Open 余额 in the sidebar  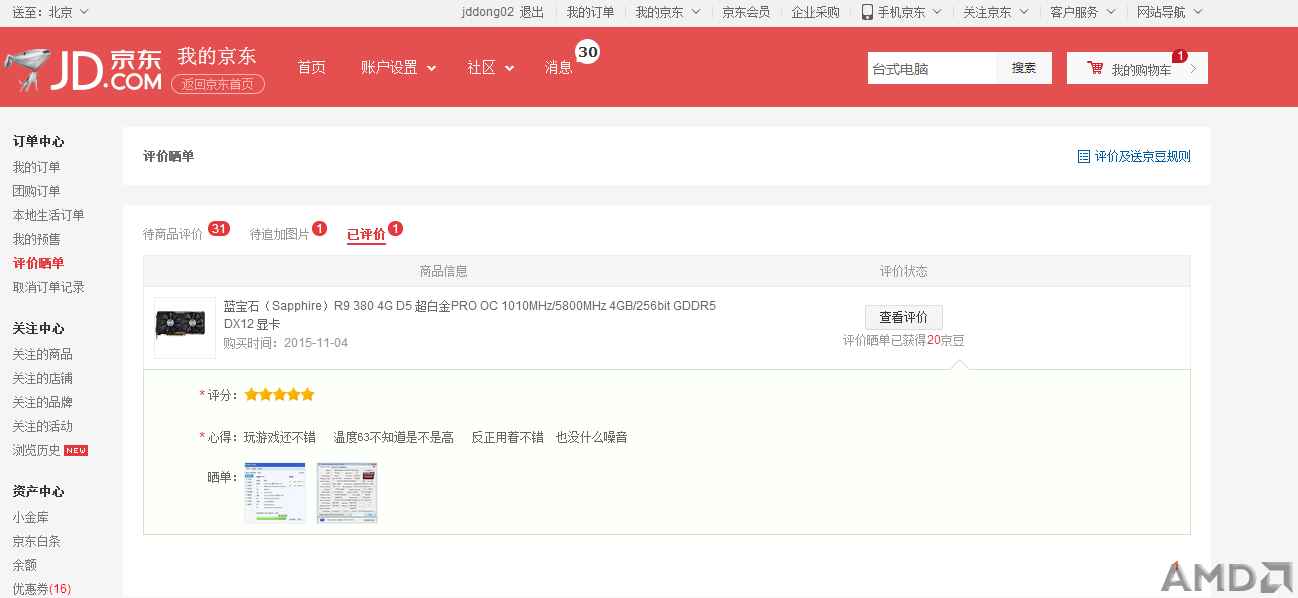click(x=24, y=565)
